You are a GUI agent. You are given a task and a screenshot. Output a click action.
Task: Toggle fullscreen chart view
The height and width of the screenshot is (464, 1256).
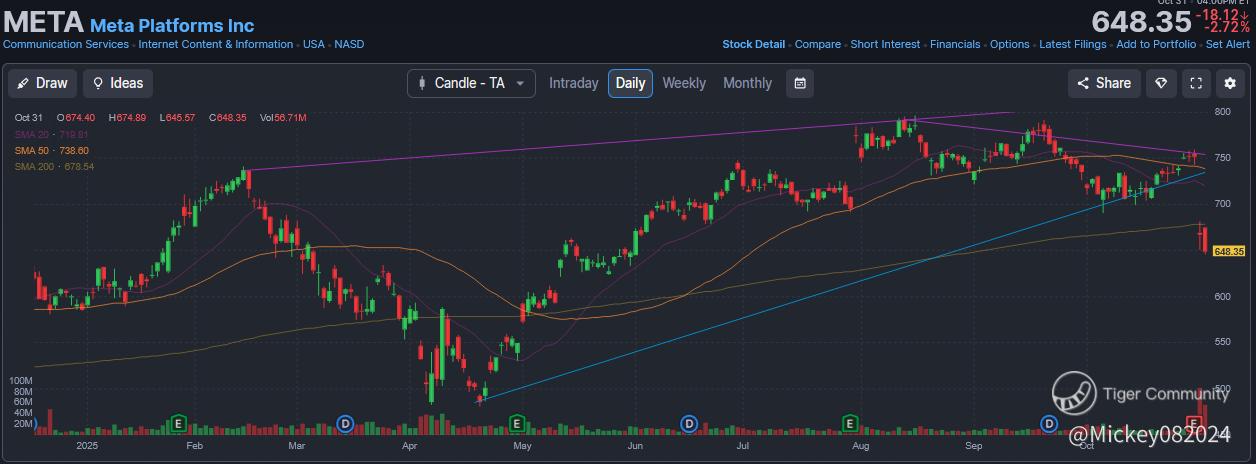pyautogui.click(x=1196, y=83)
